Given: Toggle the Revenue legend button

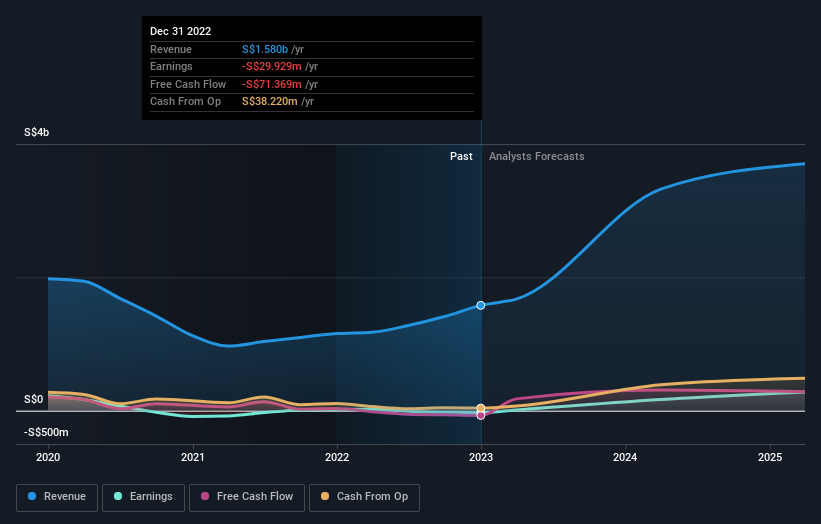Looking at the screenshot, I should (57, 497).
